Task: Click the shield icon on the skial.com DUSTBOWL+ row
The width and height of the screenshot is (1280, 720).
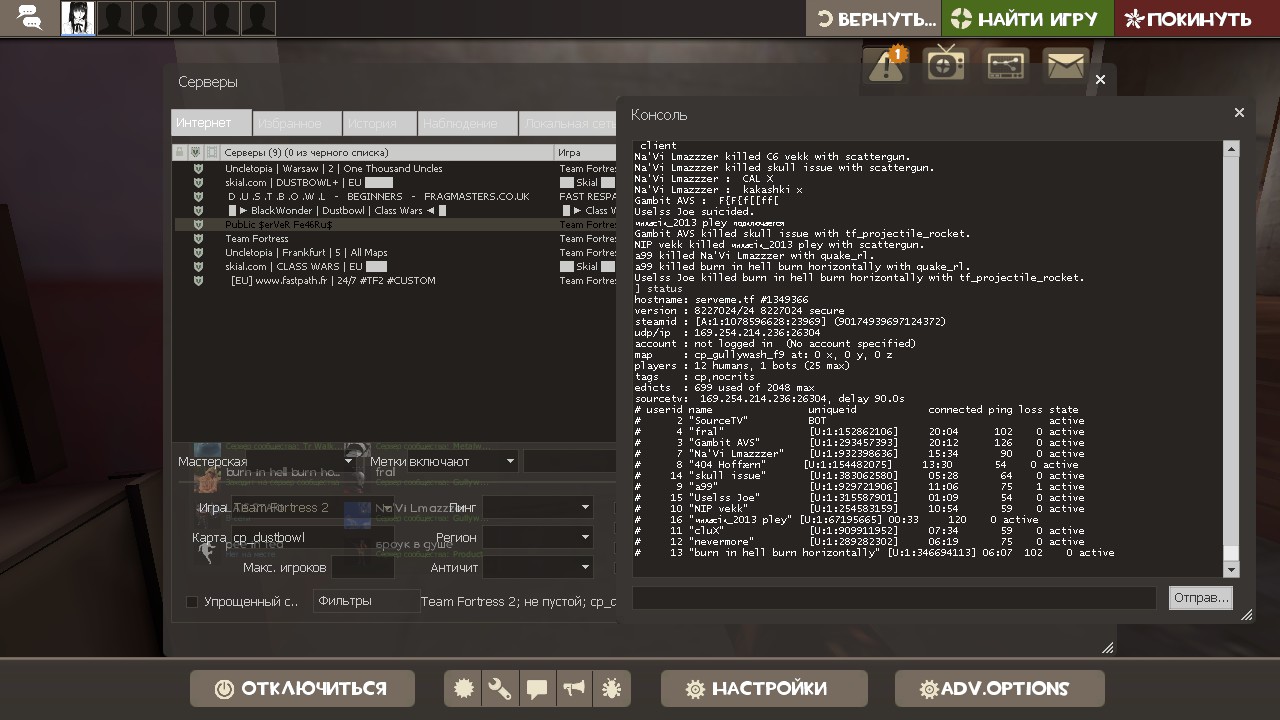Action: point(198,183)
